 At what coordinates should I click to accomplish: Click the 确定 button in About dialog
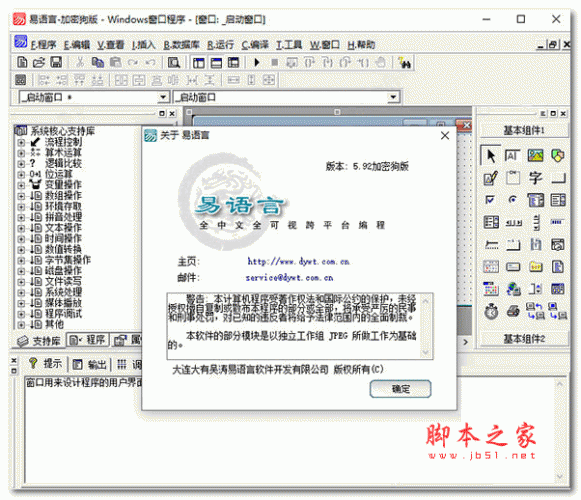[401, 389]
